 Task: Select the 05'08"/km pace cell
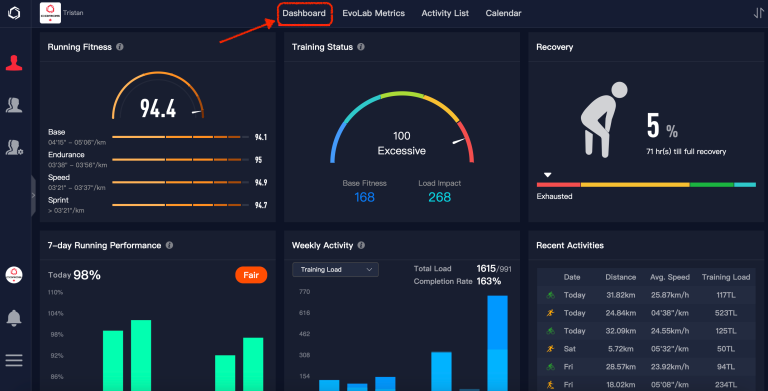(670, 385)
